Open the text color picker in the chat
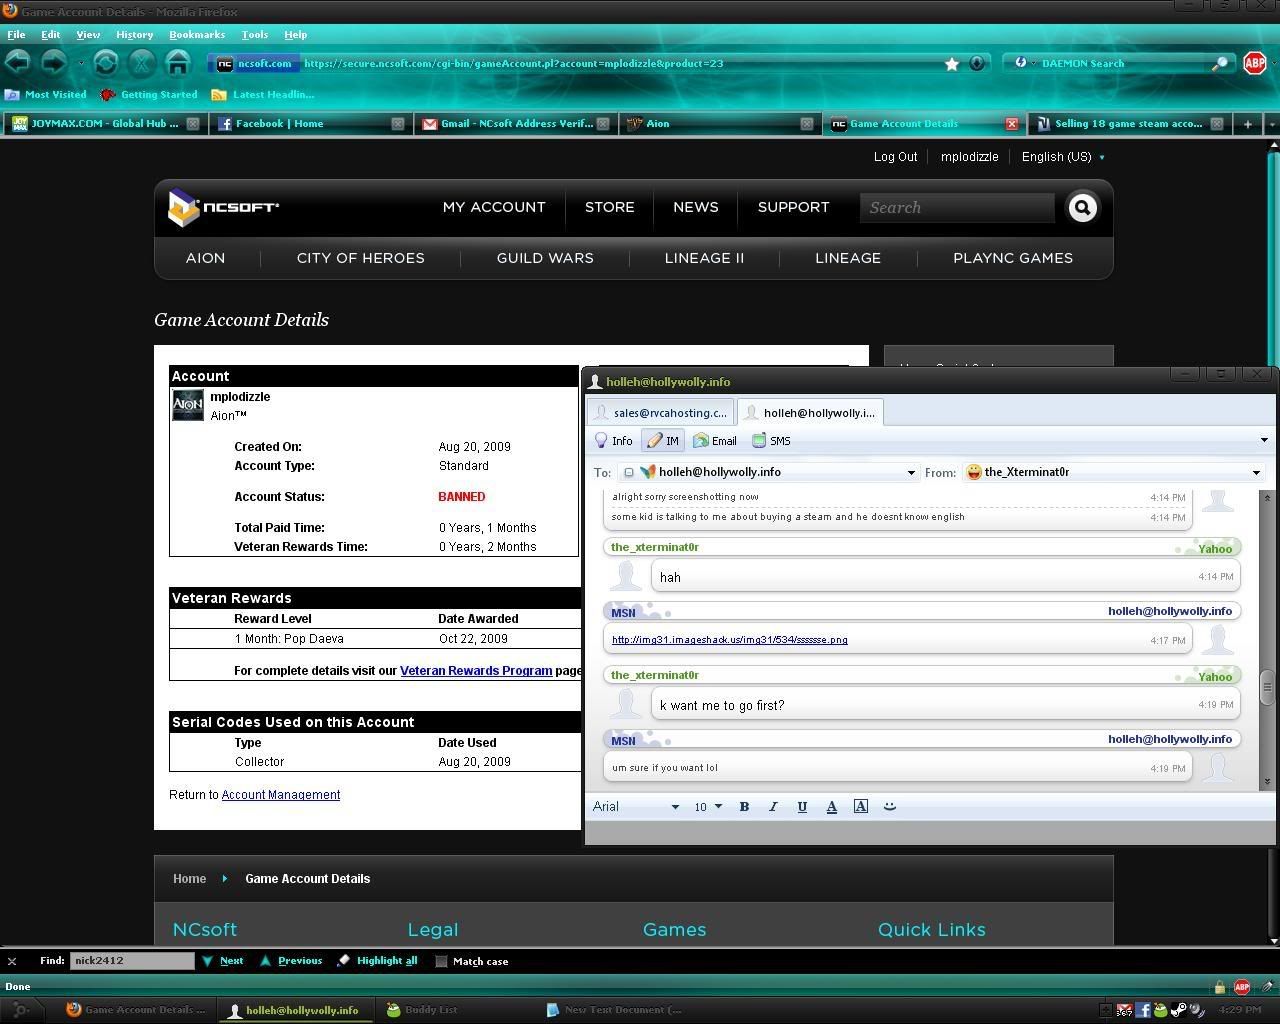 [831, 806]
